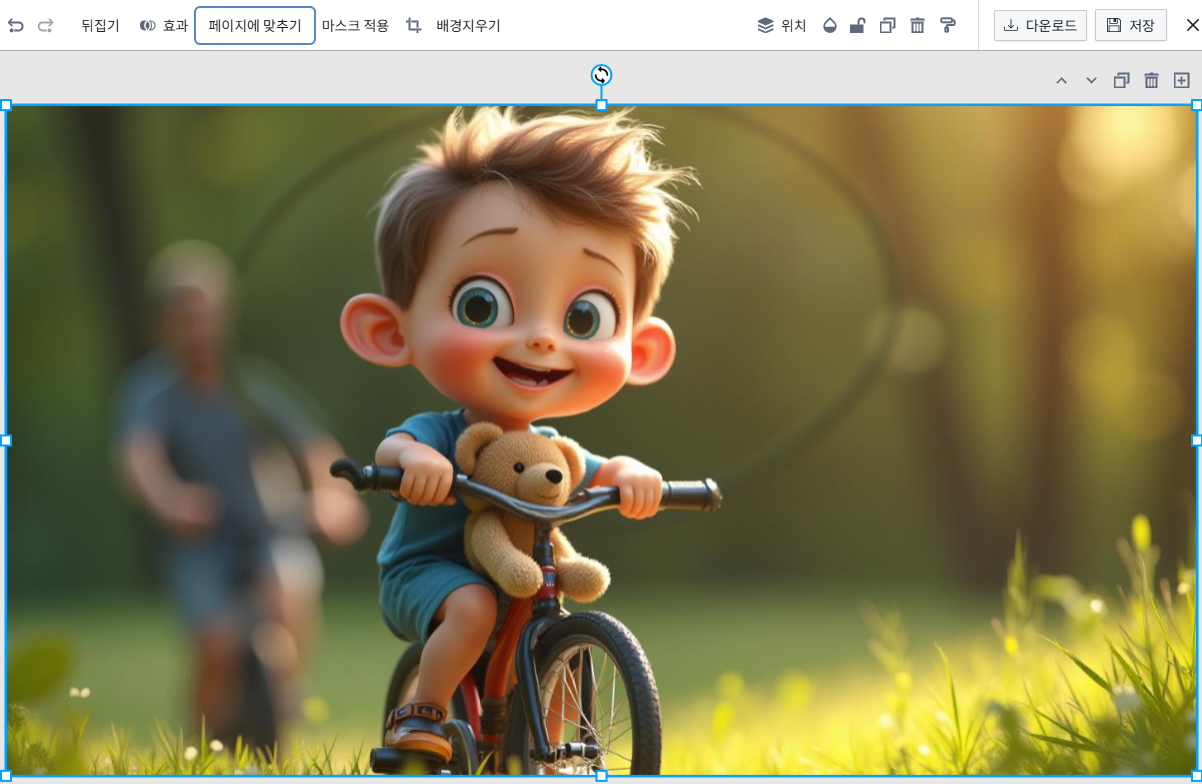Open flip options via 뒤집기
This screenshot has height=784, width=1202.
click(x=99, y=25)
